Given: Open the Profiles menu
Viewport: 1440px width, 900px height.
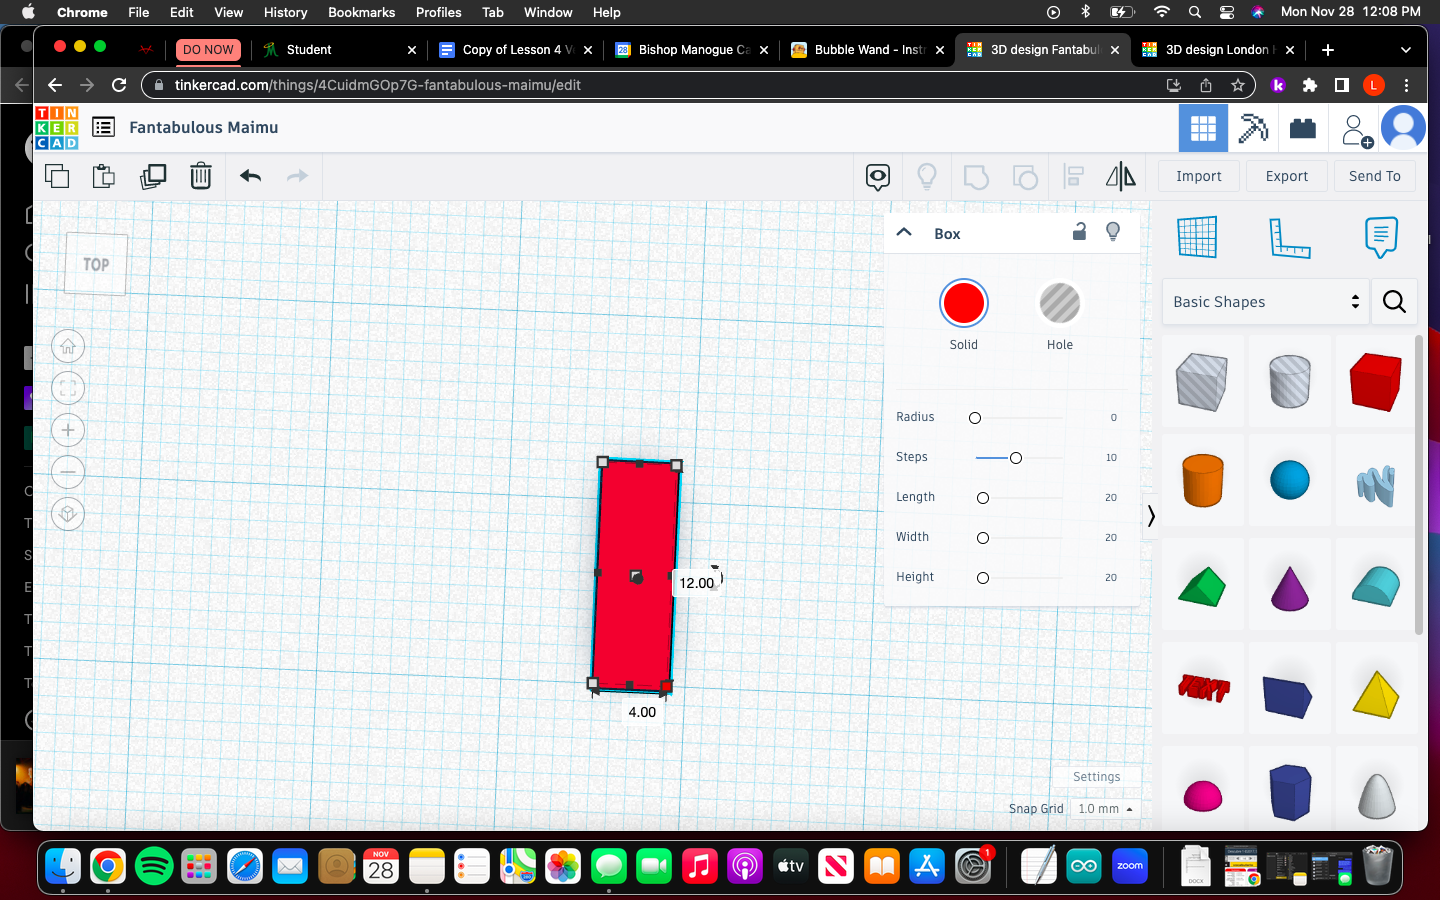Looking at the screenshot, I should pyautogui.click(x=438, y=12).
